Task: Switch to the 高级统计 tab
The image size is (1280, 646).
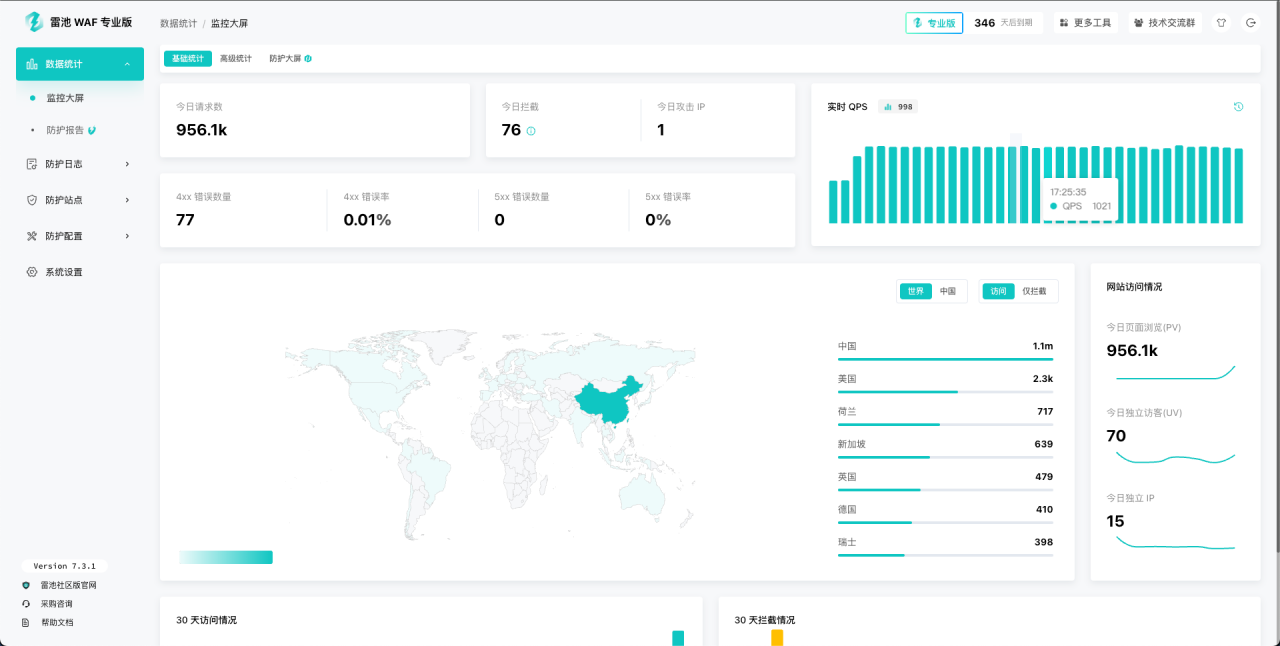Action: click(236, 59)
